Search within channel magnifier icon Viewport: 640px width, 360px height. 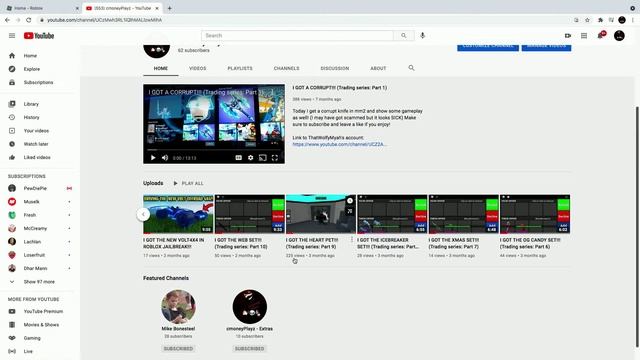(x=411, y=68)
